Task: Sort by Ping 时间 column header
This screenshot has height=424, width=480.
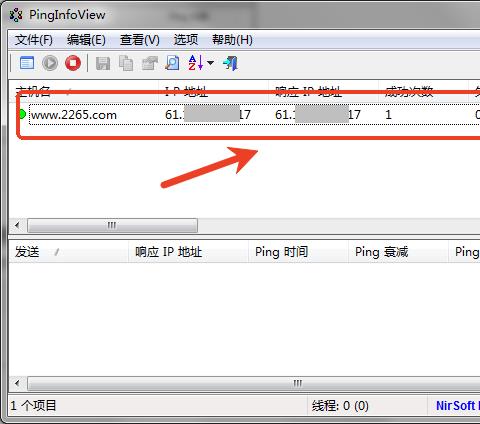Action: click(x=298, y=252)
